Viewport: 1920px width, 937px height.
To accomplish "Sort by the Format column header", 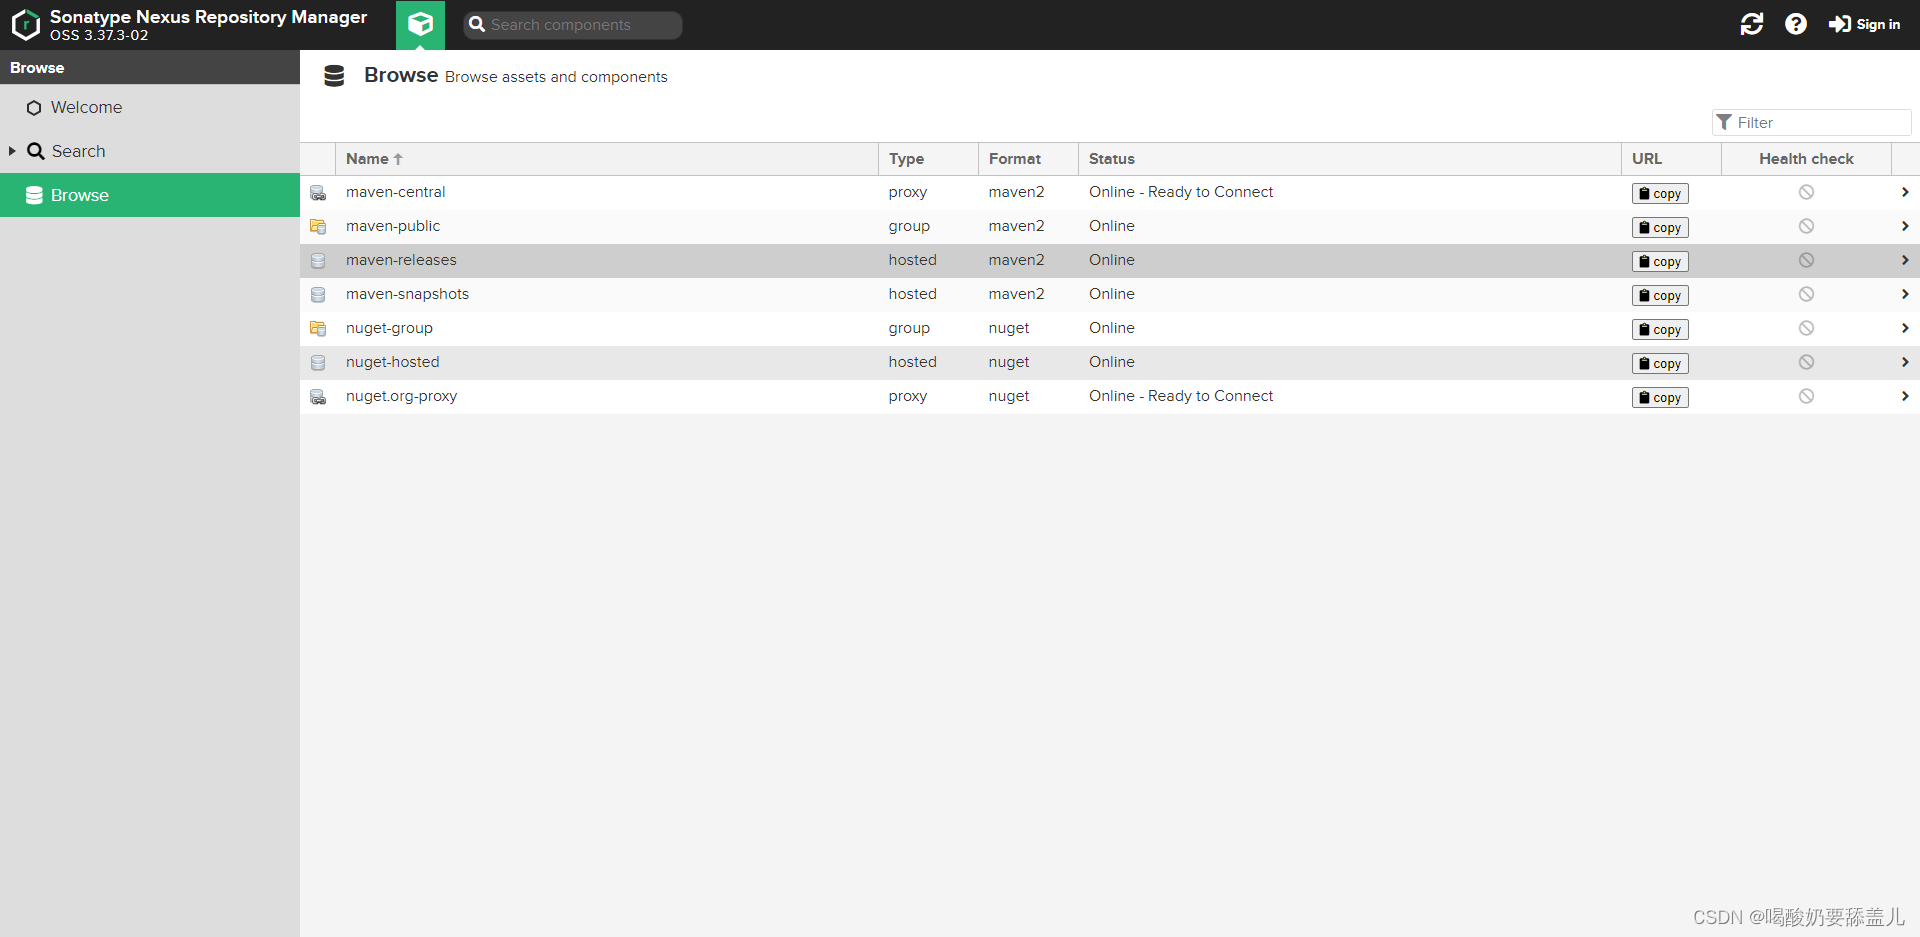I will [1028, 159].
